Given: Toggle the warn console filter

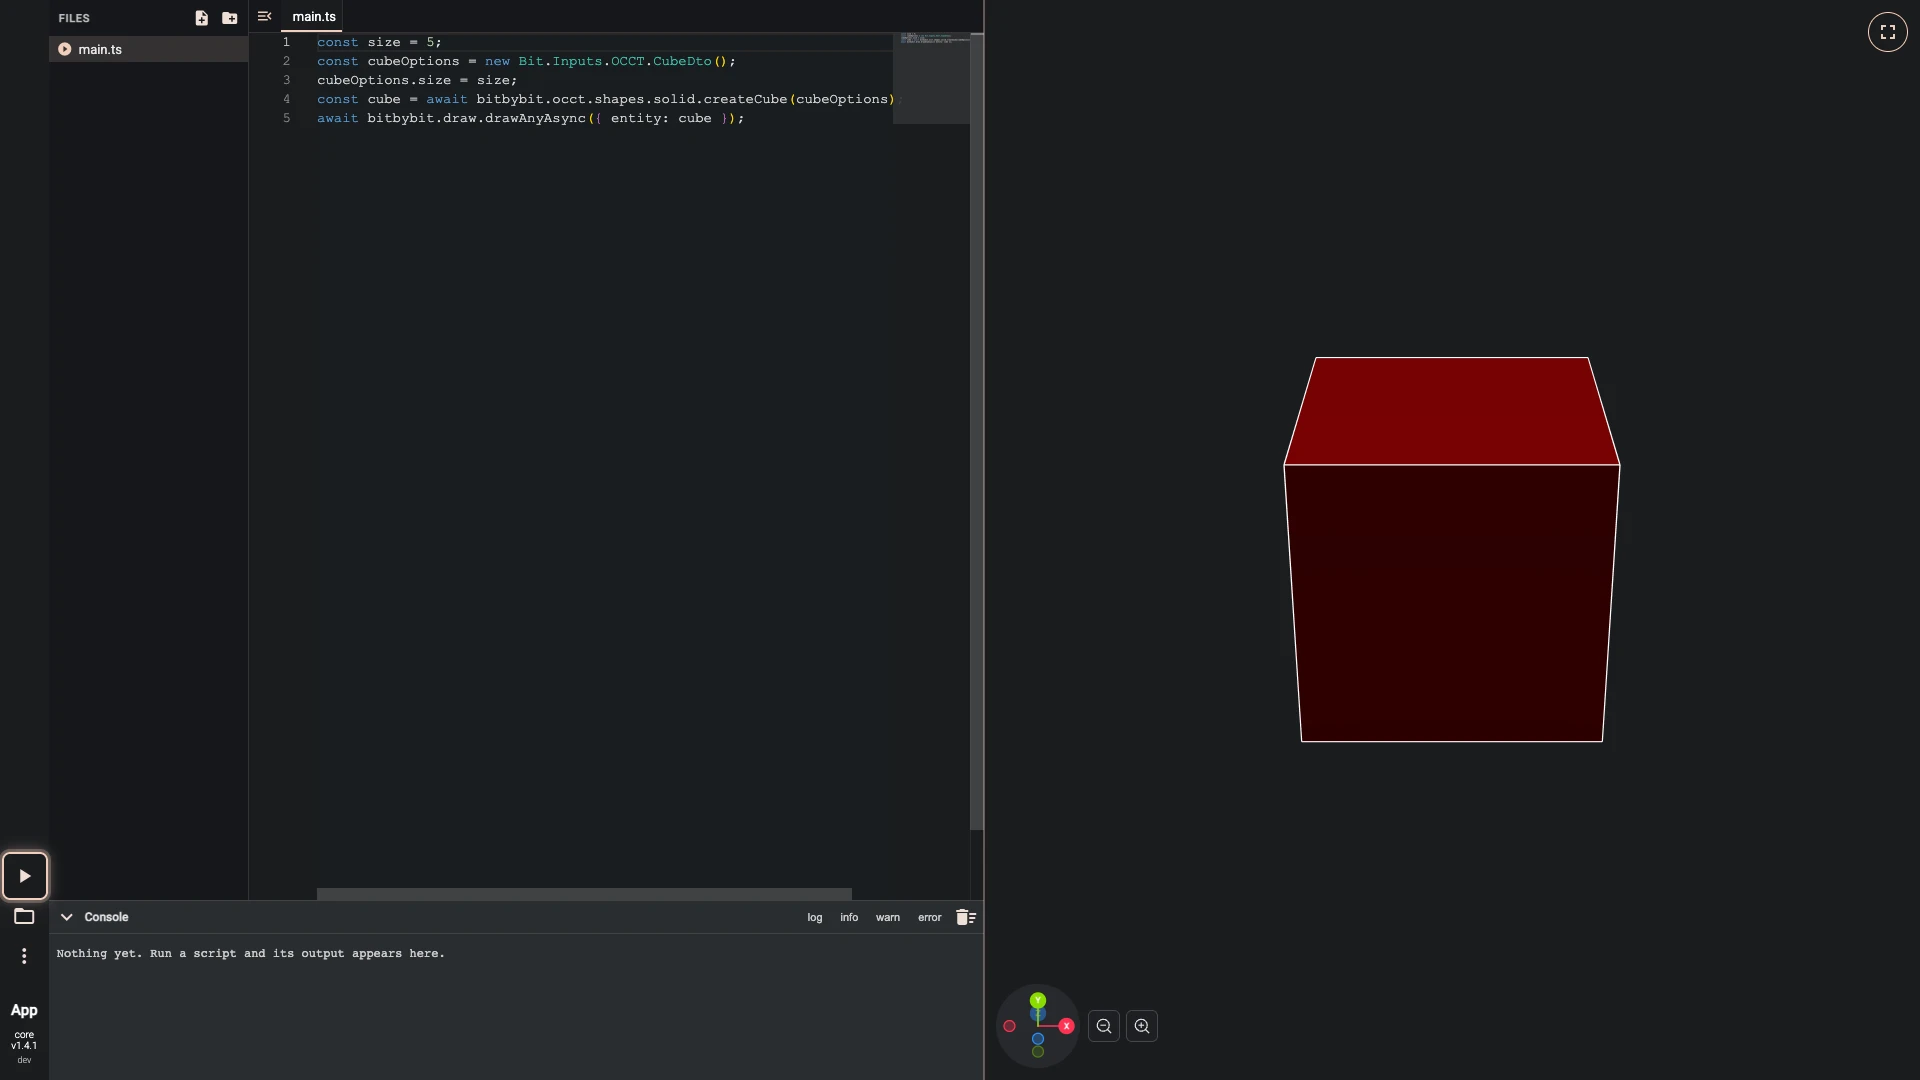Looking at the screenshot, I should coord(888,917).
